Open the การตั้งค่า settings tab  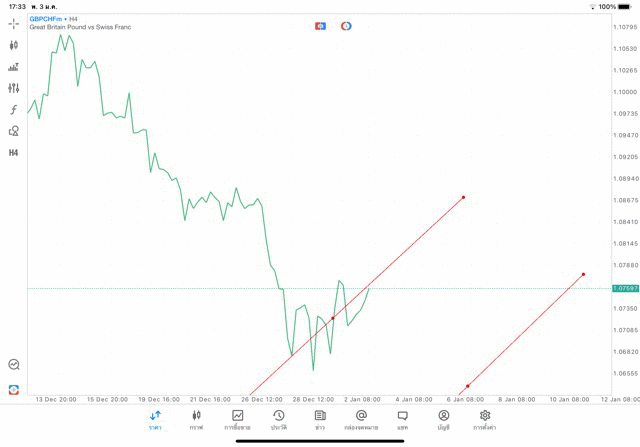(485, 420)
